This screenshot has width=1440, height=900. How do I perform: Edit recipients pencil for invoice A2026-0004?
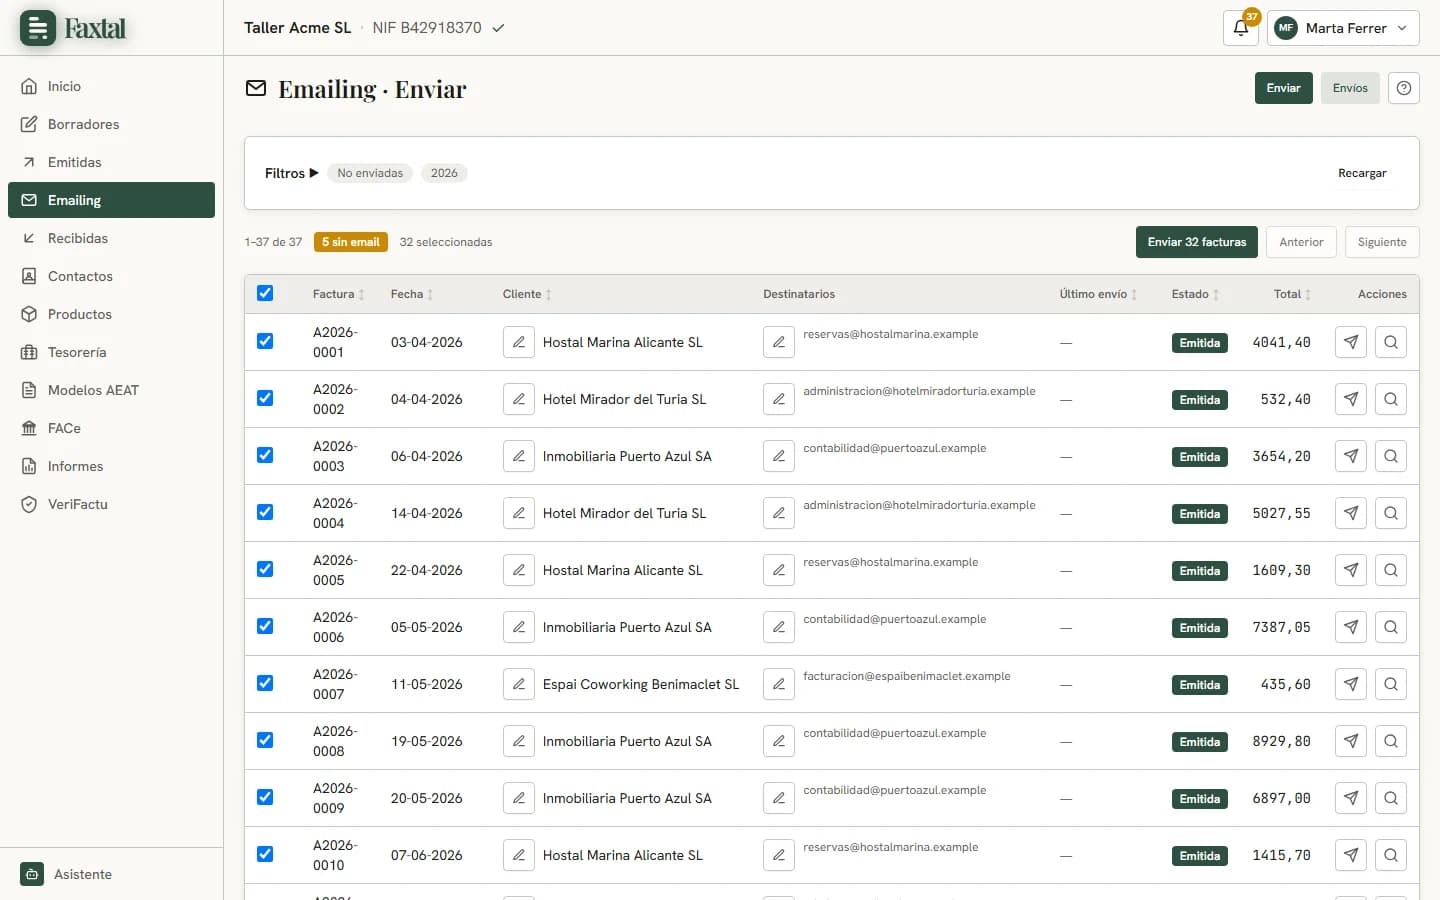tap(779, 513)
